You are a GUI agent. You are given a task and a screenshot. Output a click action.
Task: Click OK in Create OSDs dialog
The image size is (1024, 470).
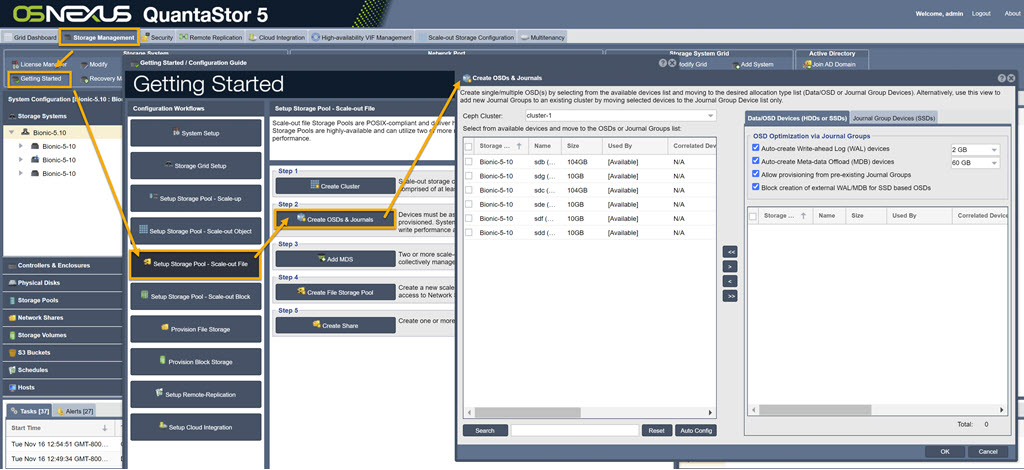[944, 452]
